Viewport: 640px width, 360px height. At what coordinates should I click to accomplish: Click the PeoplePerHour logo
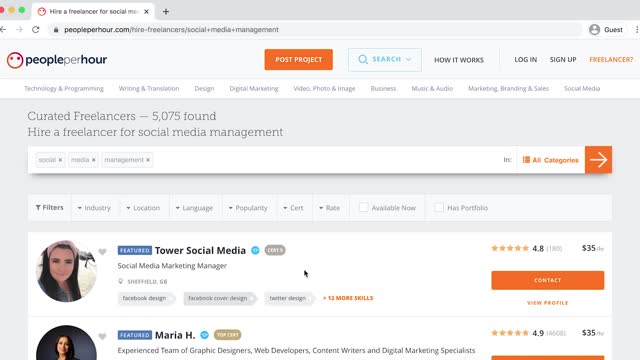tap(57, 60)
